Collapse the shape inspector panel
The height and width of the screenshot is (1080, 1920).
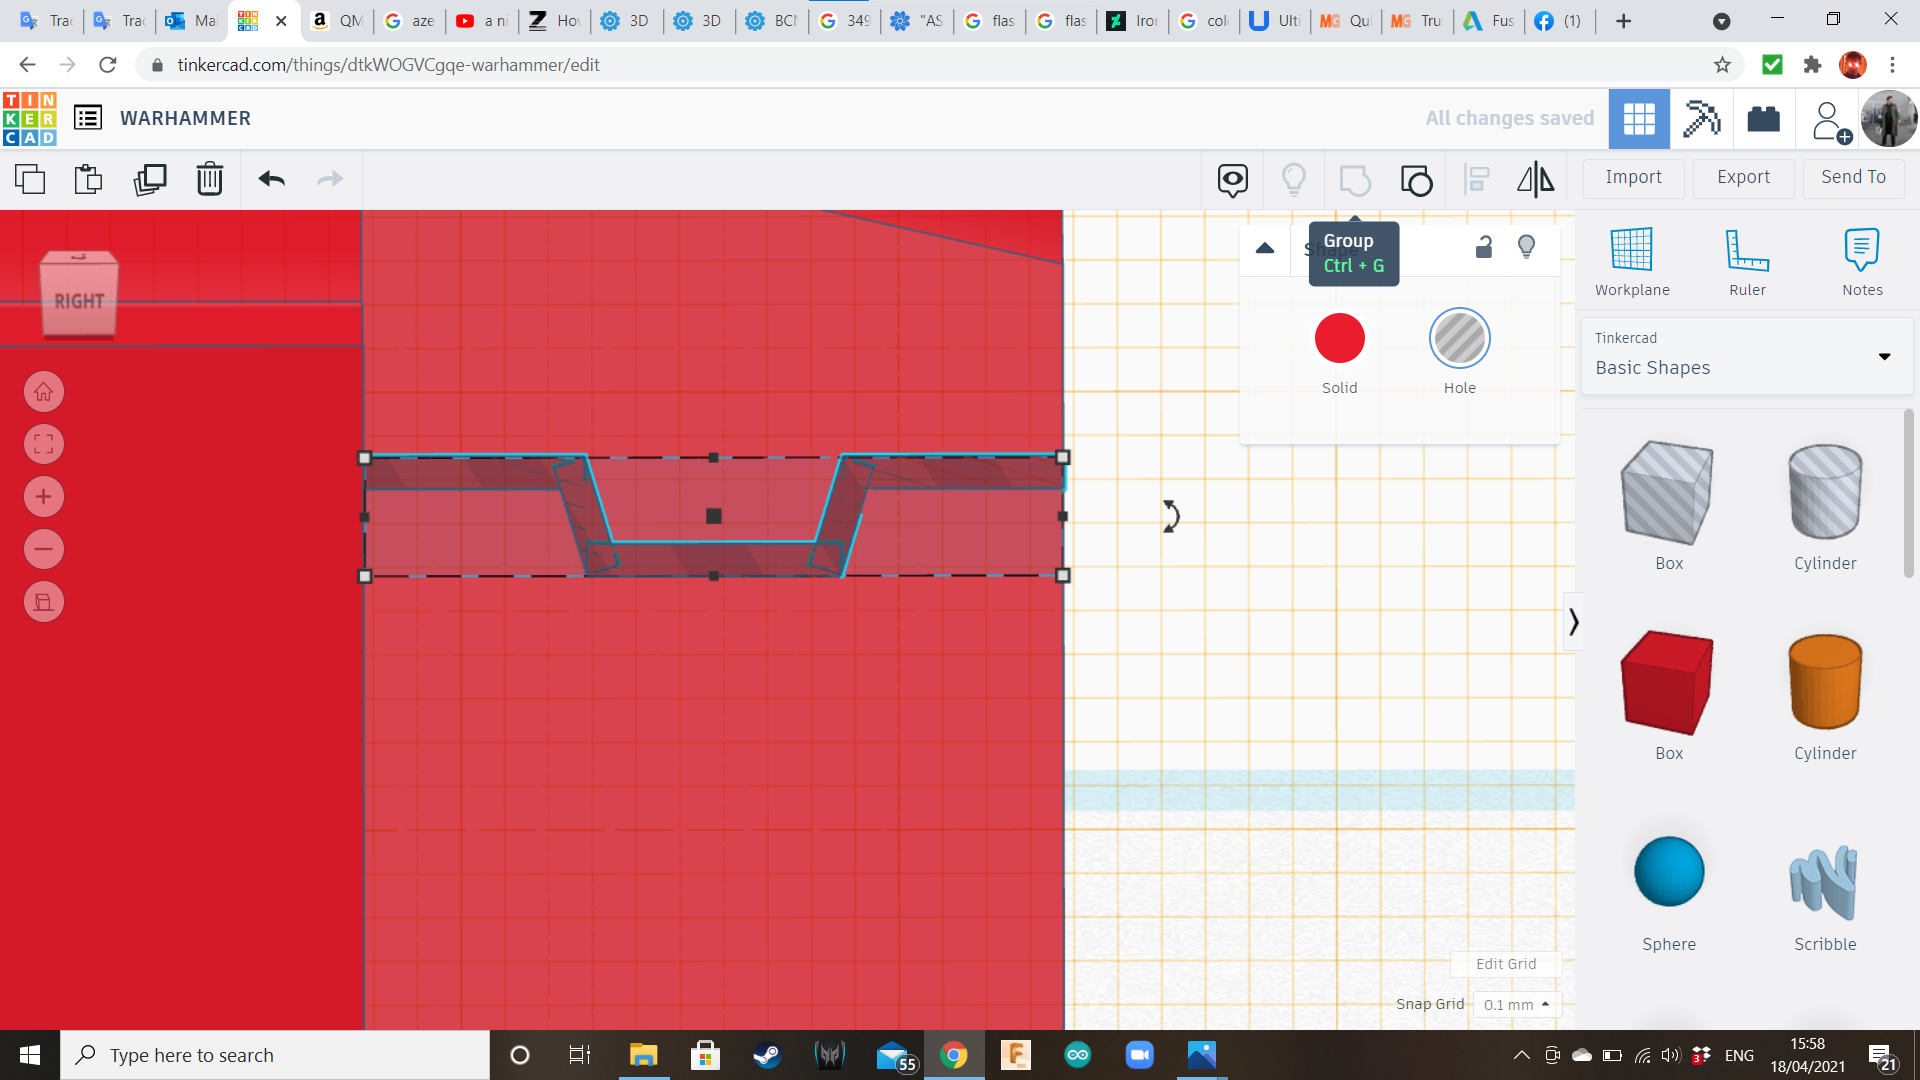coord(1265,248)
